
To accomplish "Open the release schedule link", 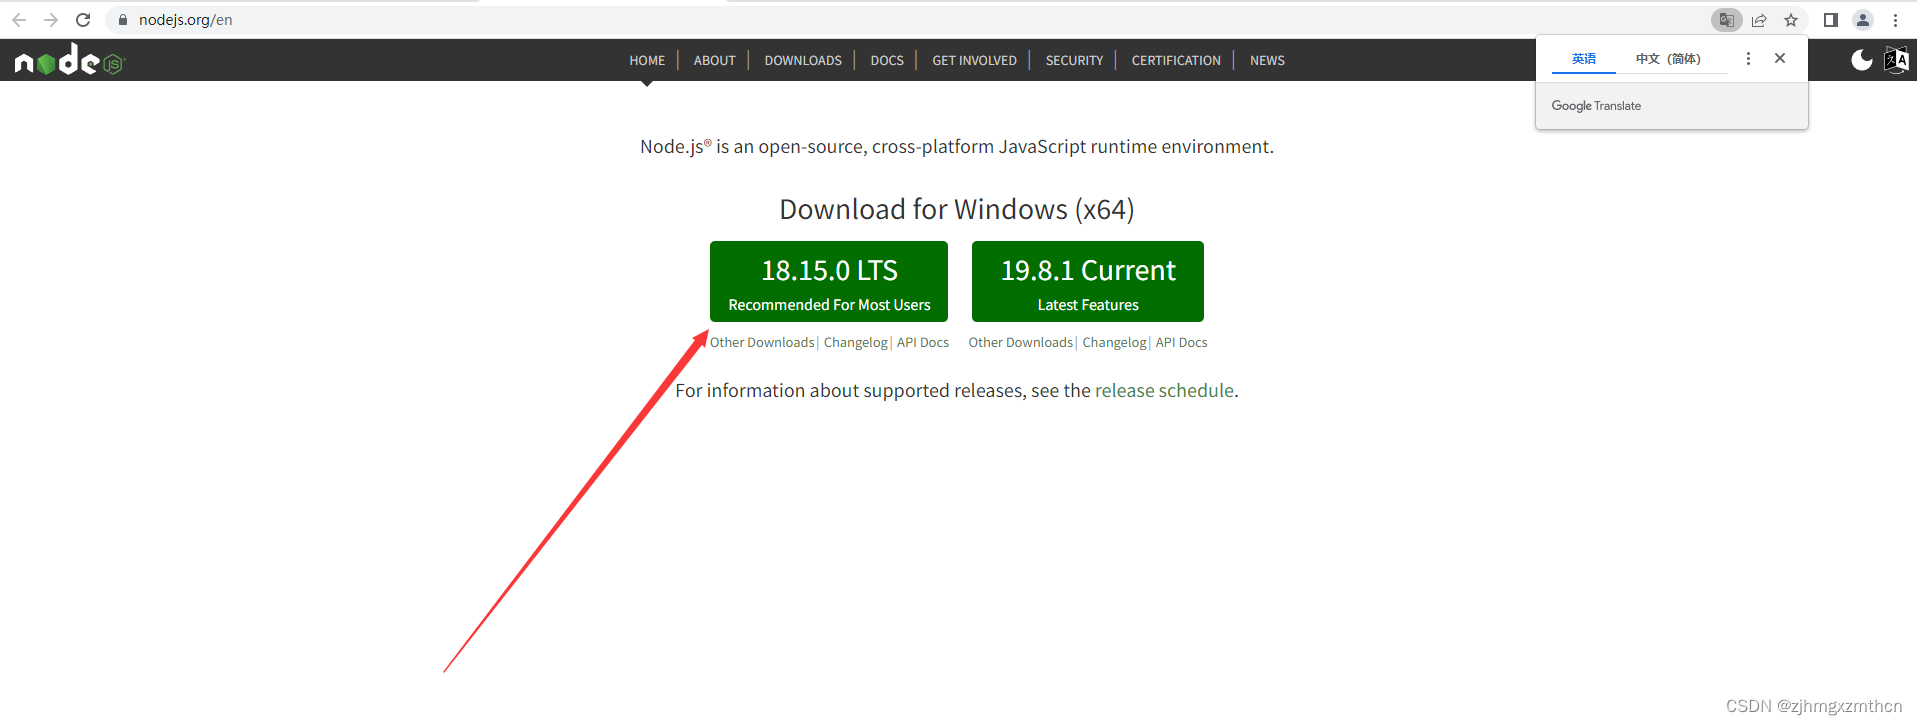I will 1164,390.
